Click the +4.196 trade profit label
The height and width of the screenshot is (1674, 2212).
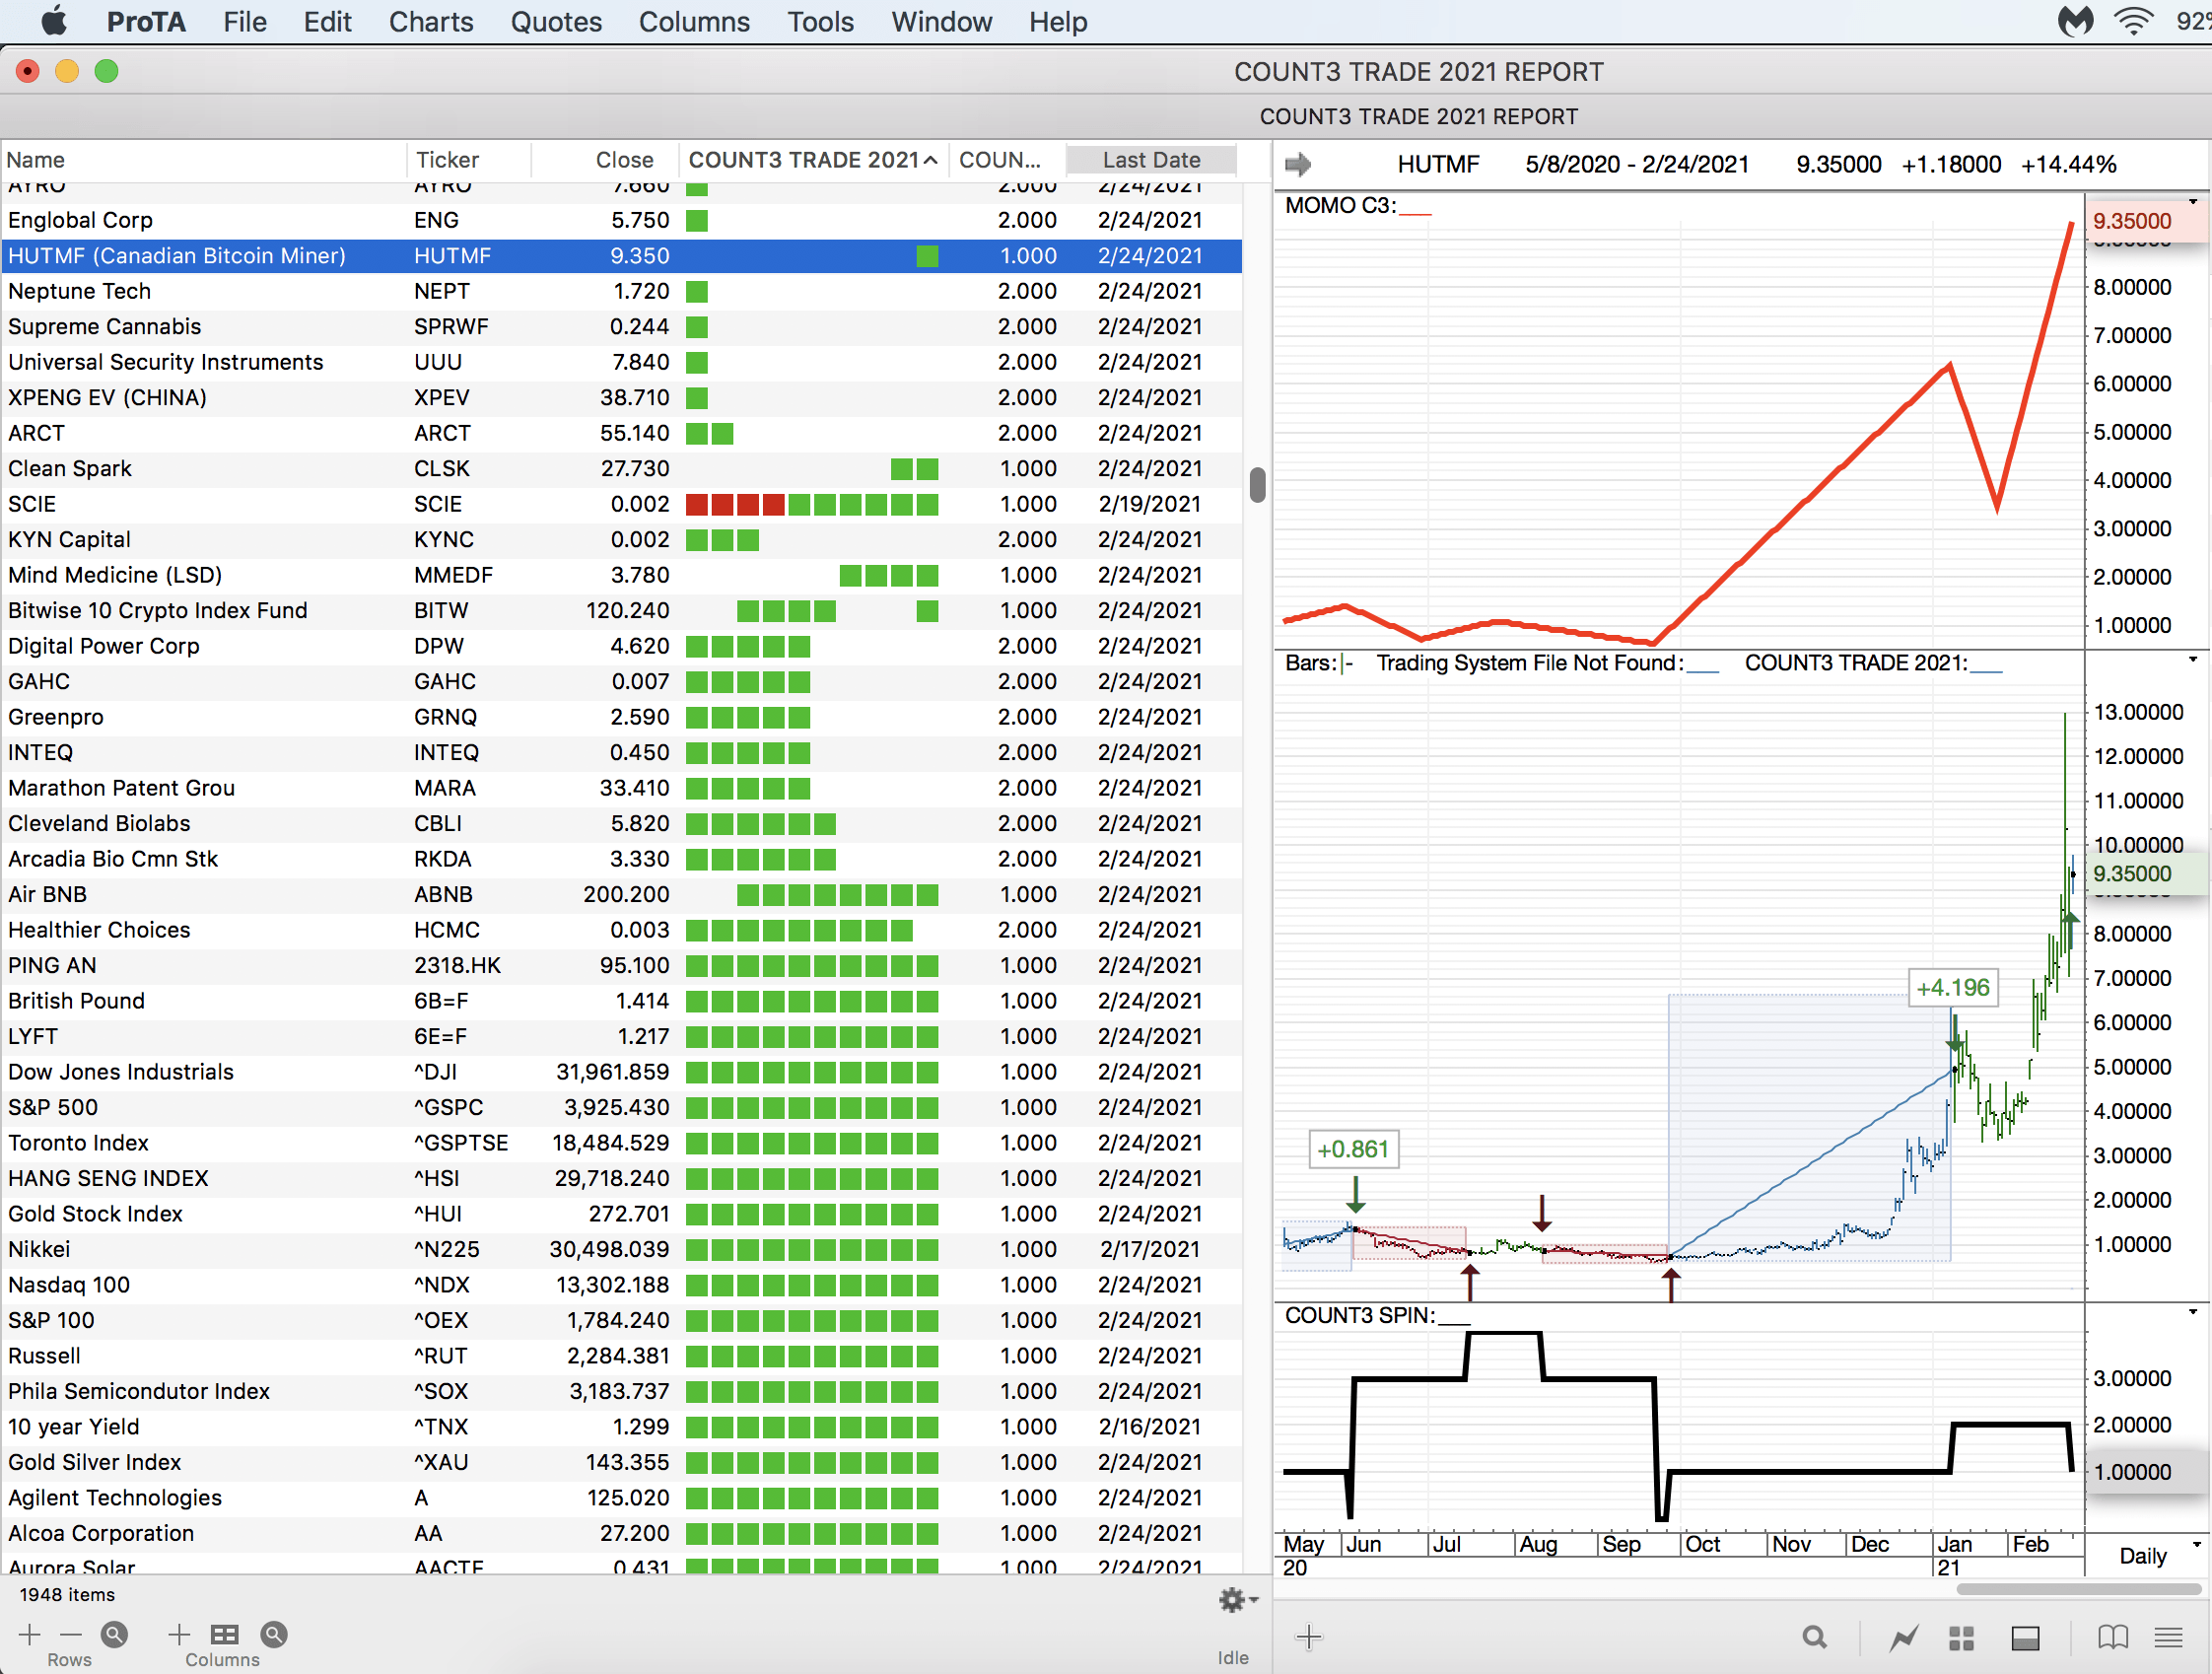[1953, 988]
